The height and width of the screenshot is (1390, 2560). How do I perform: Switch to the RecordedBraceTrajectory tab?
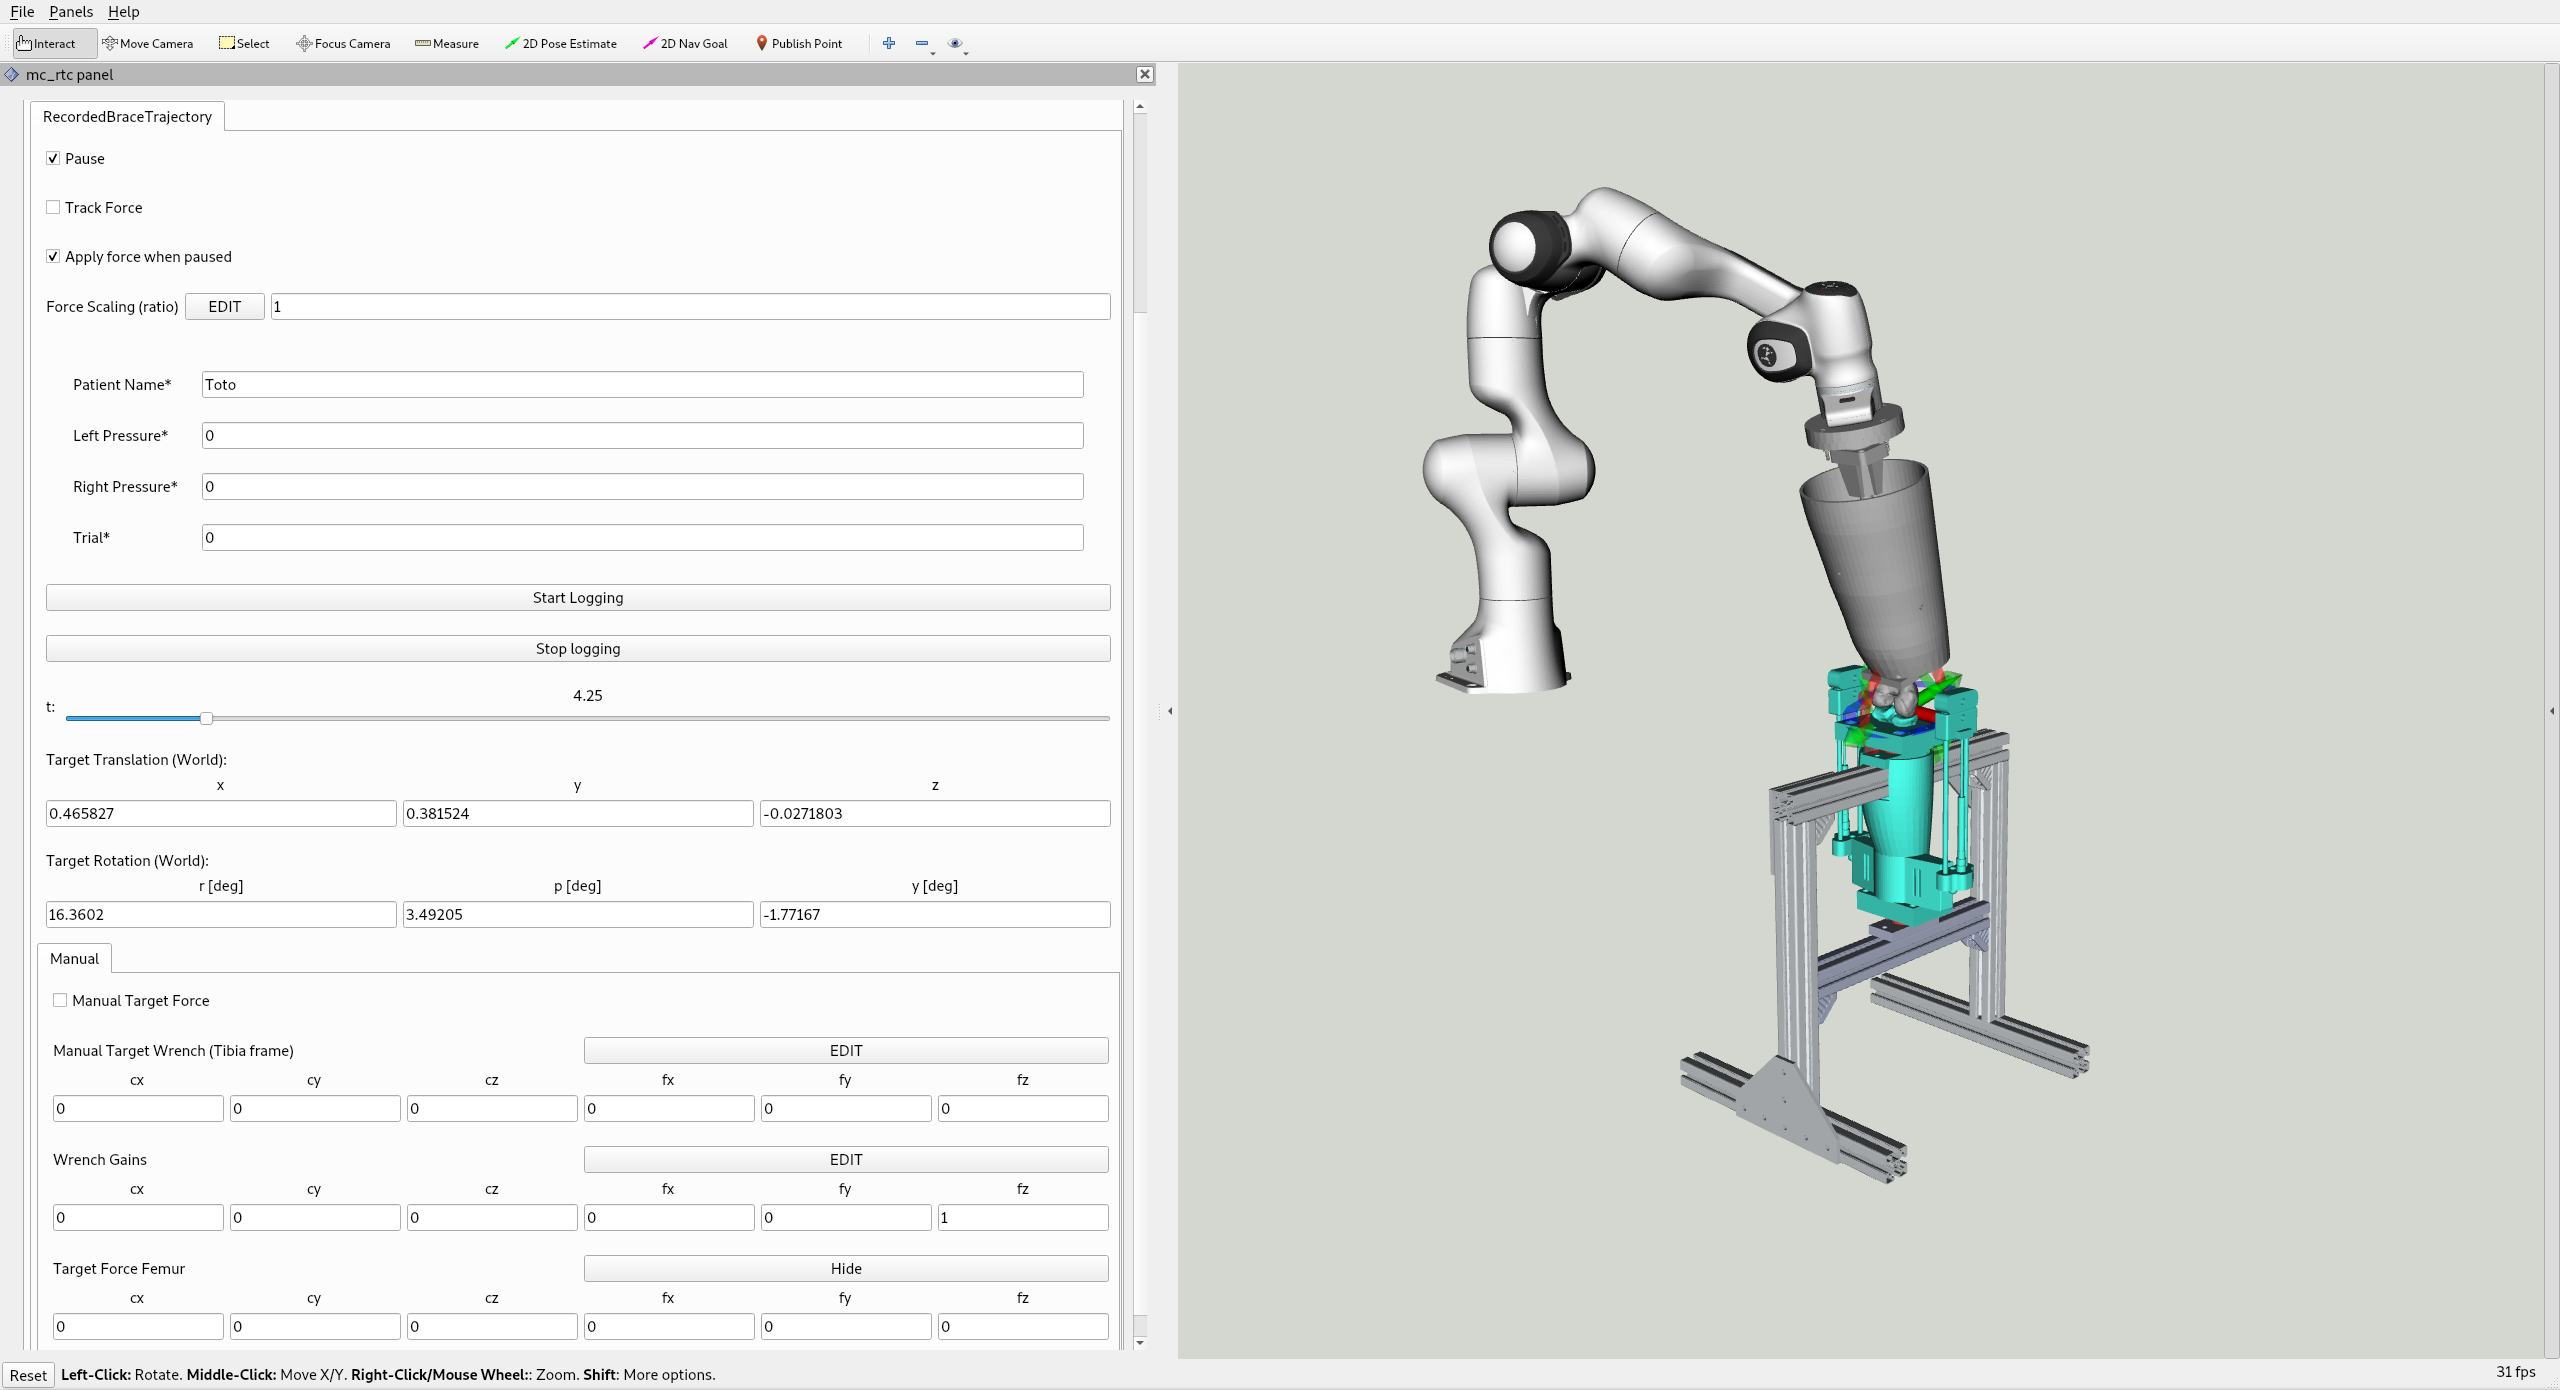coord(127,116)
